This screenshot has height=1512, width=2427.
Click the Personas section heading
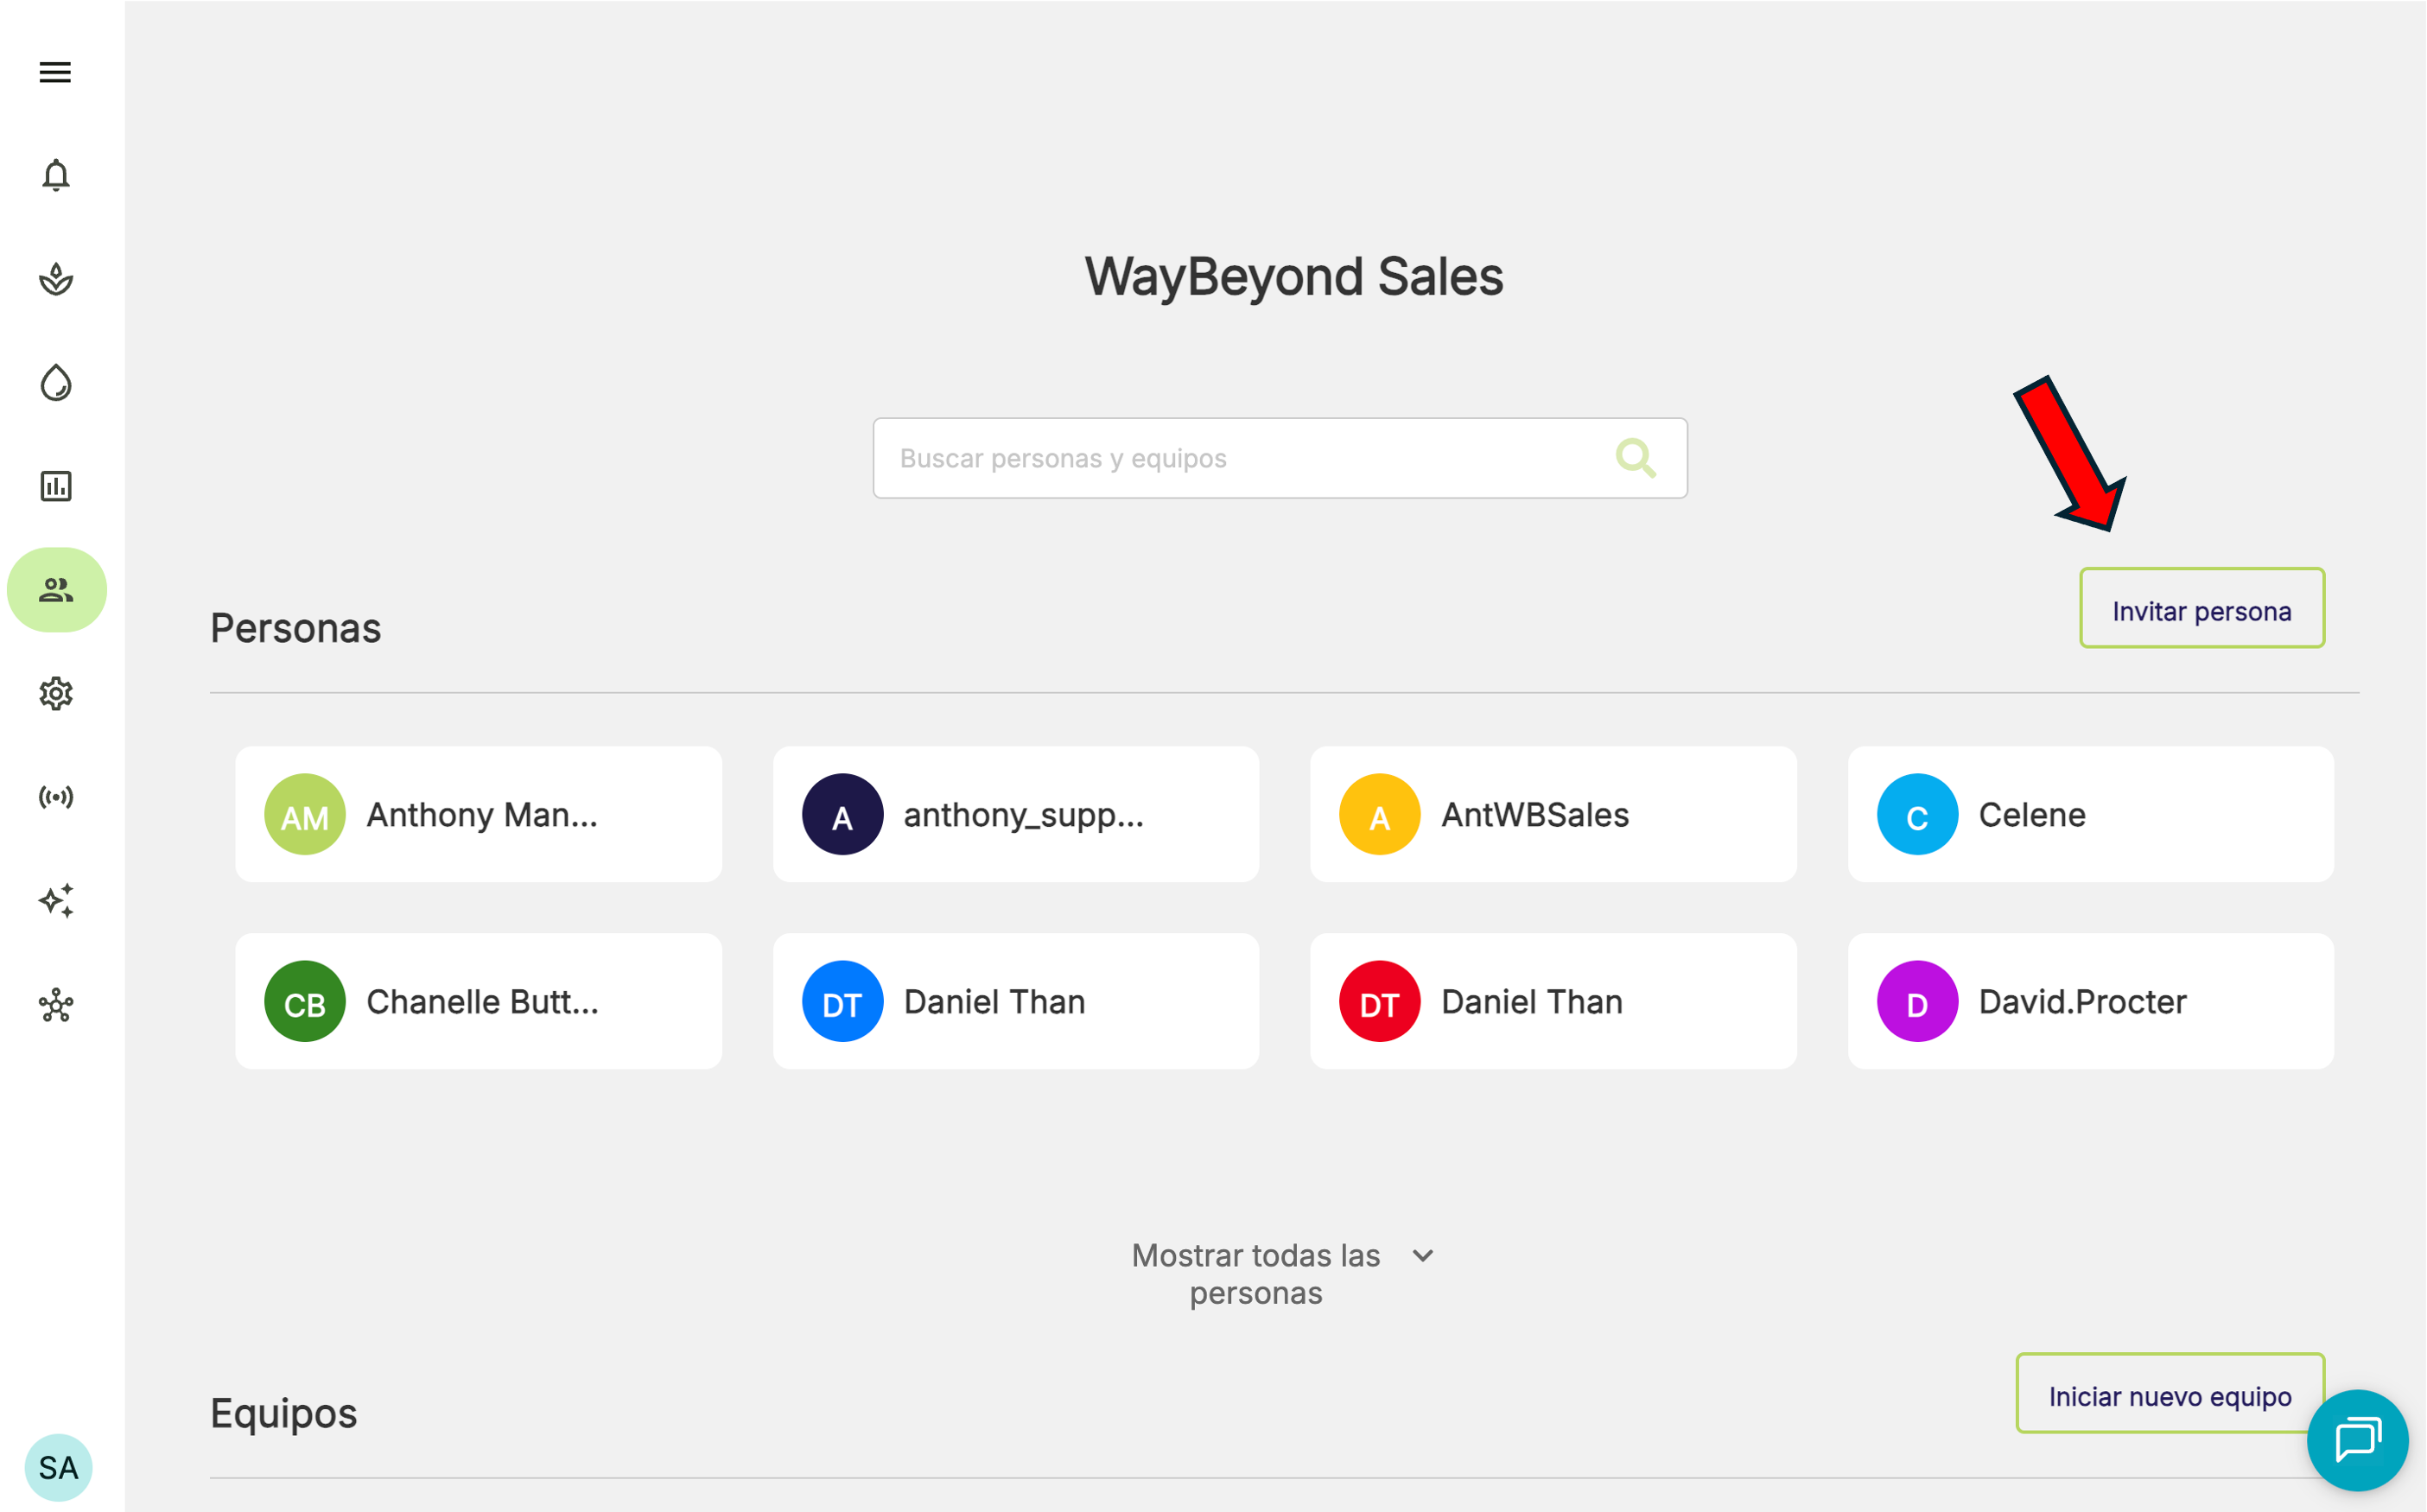point(296,628)
